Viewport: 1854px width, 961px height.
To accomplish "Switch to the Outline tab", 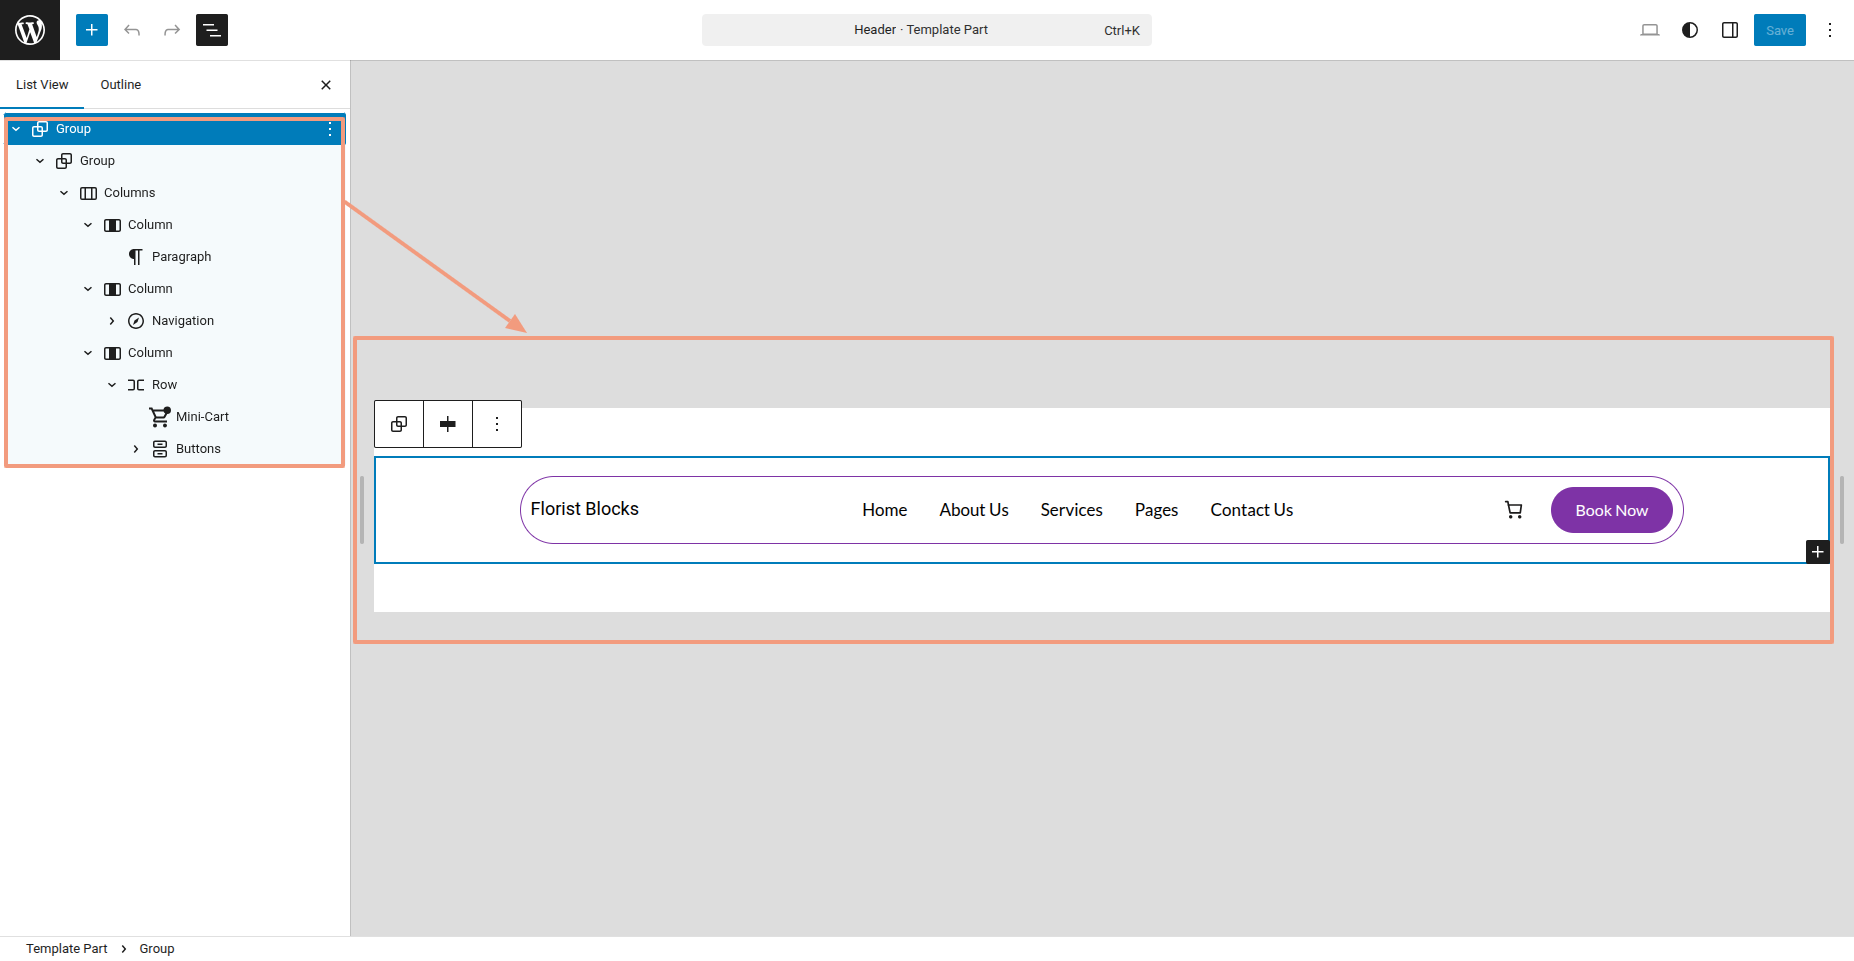I will point(121,85).
